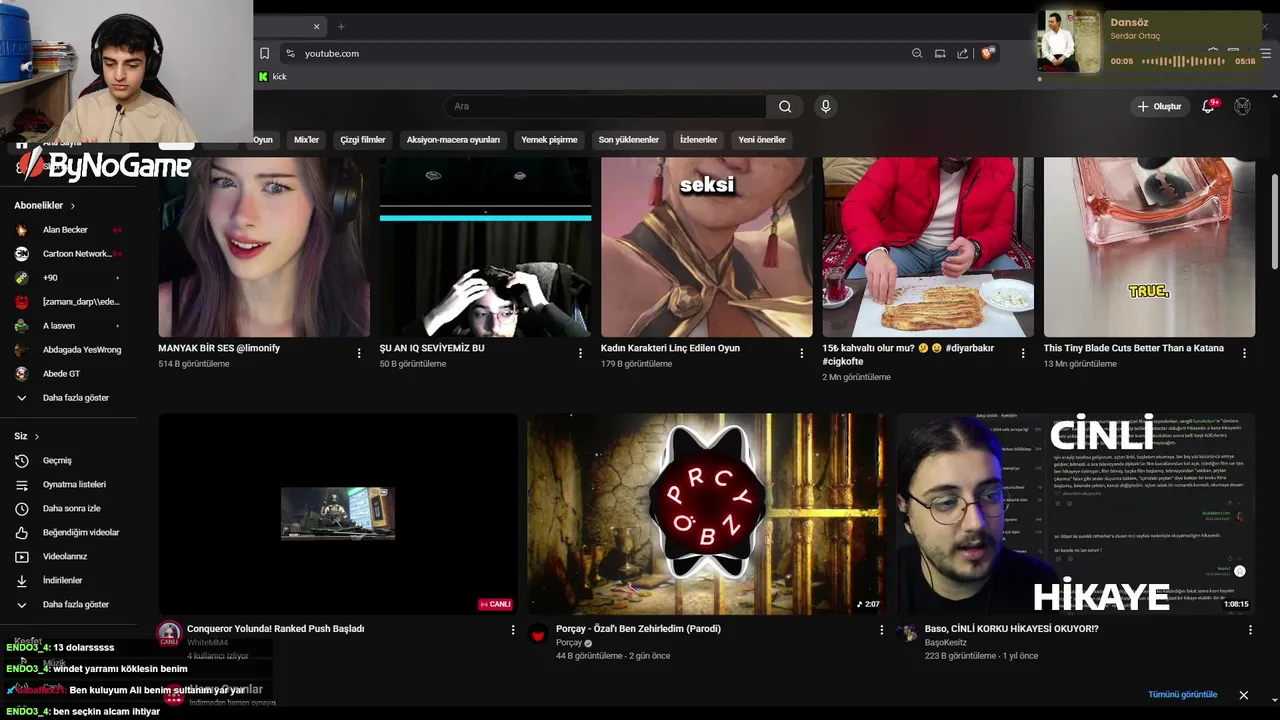Expand the Siz section chevron
The image size is (1280, 720).
coord(37,437)
